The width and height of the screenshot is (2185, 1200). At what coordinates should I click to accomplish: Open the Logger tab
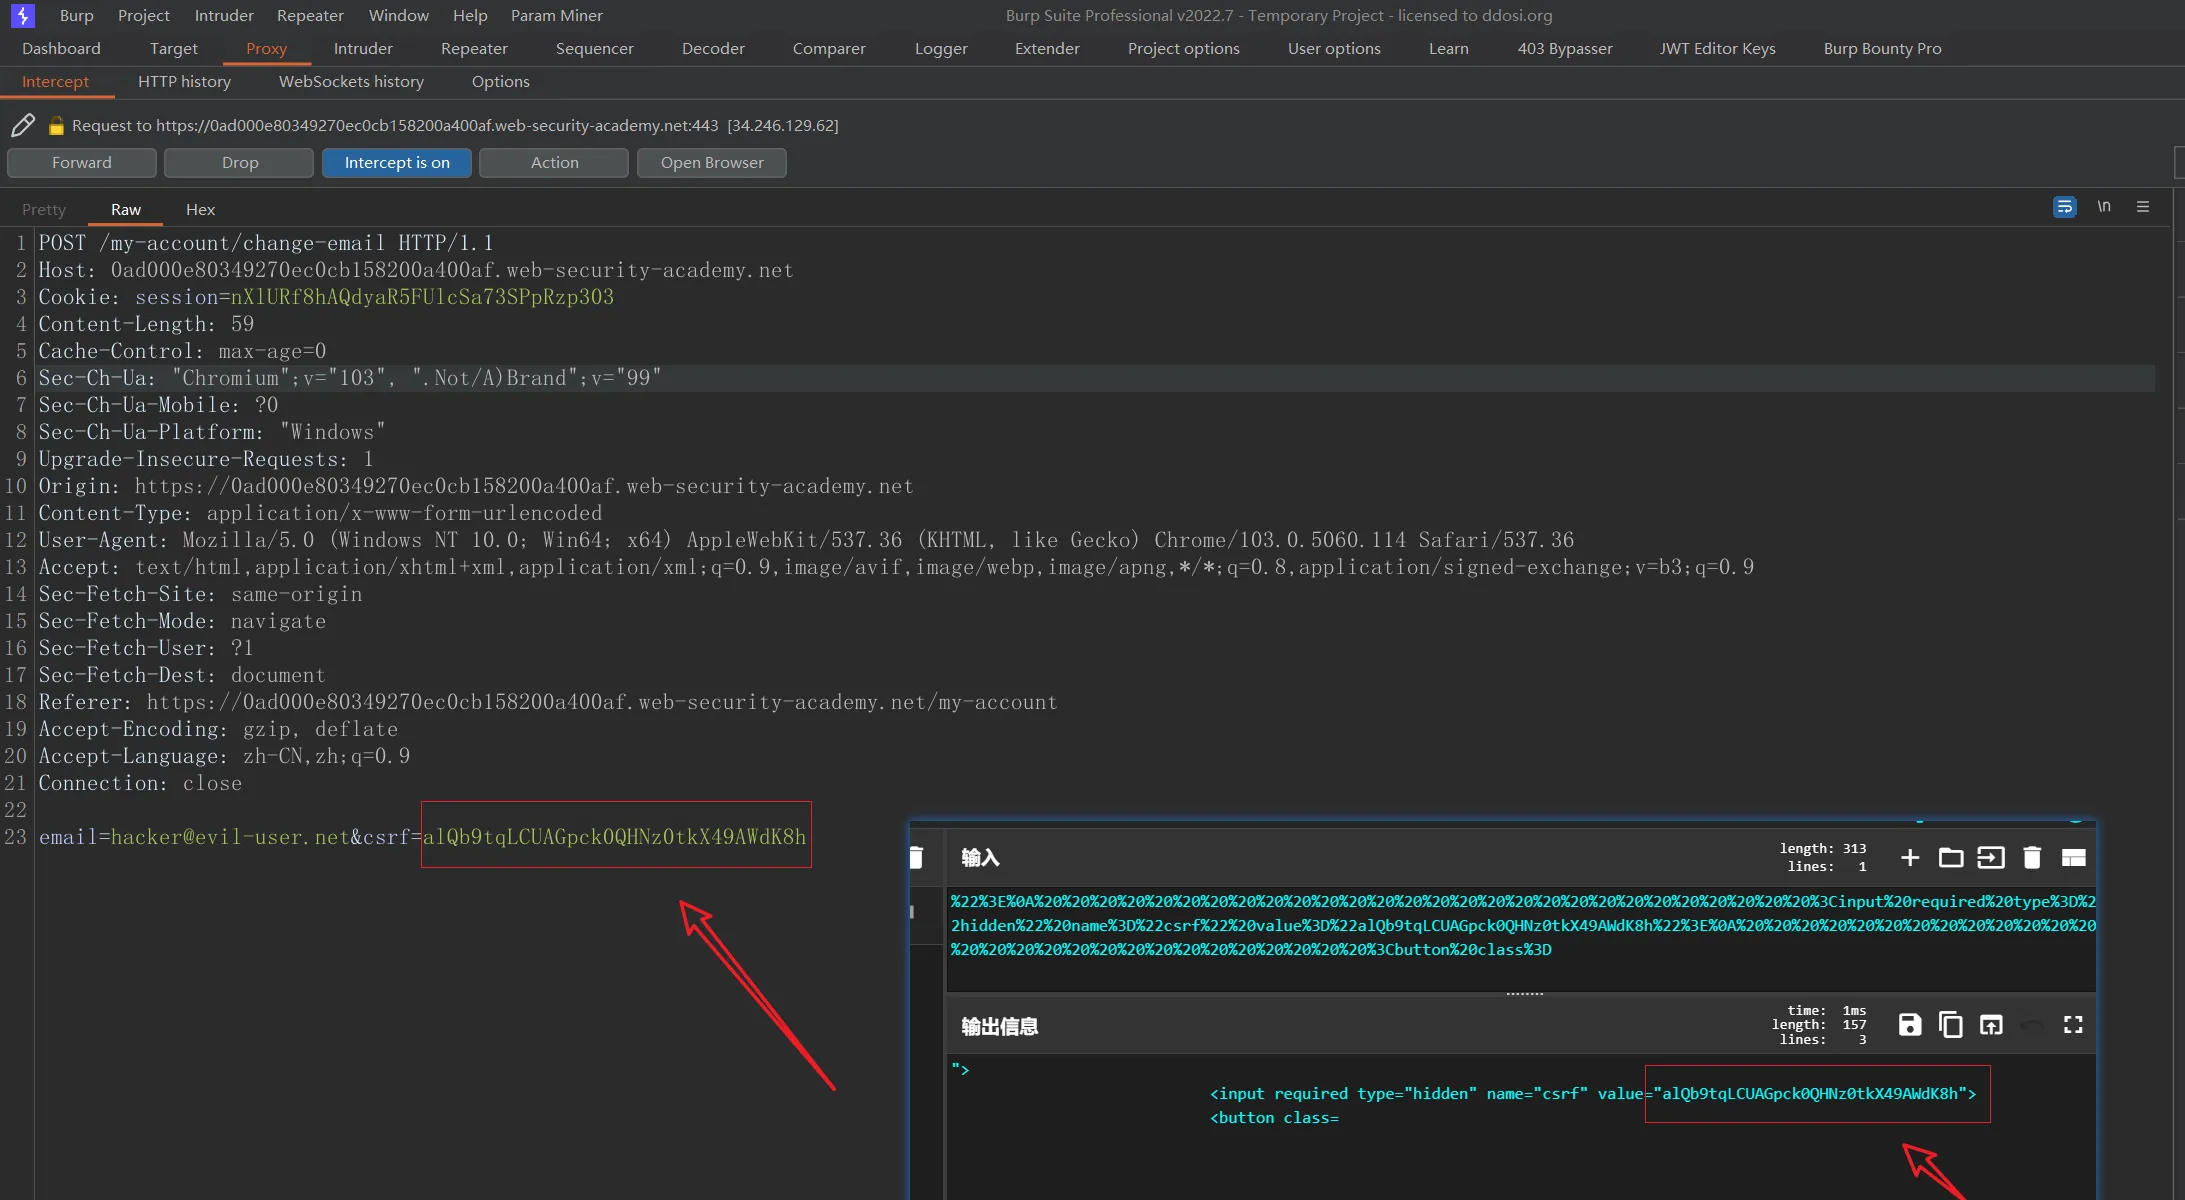click(941, 48)
